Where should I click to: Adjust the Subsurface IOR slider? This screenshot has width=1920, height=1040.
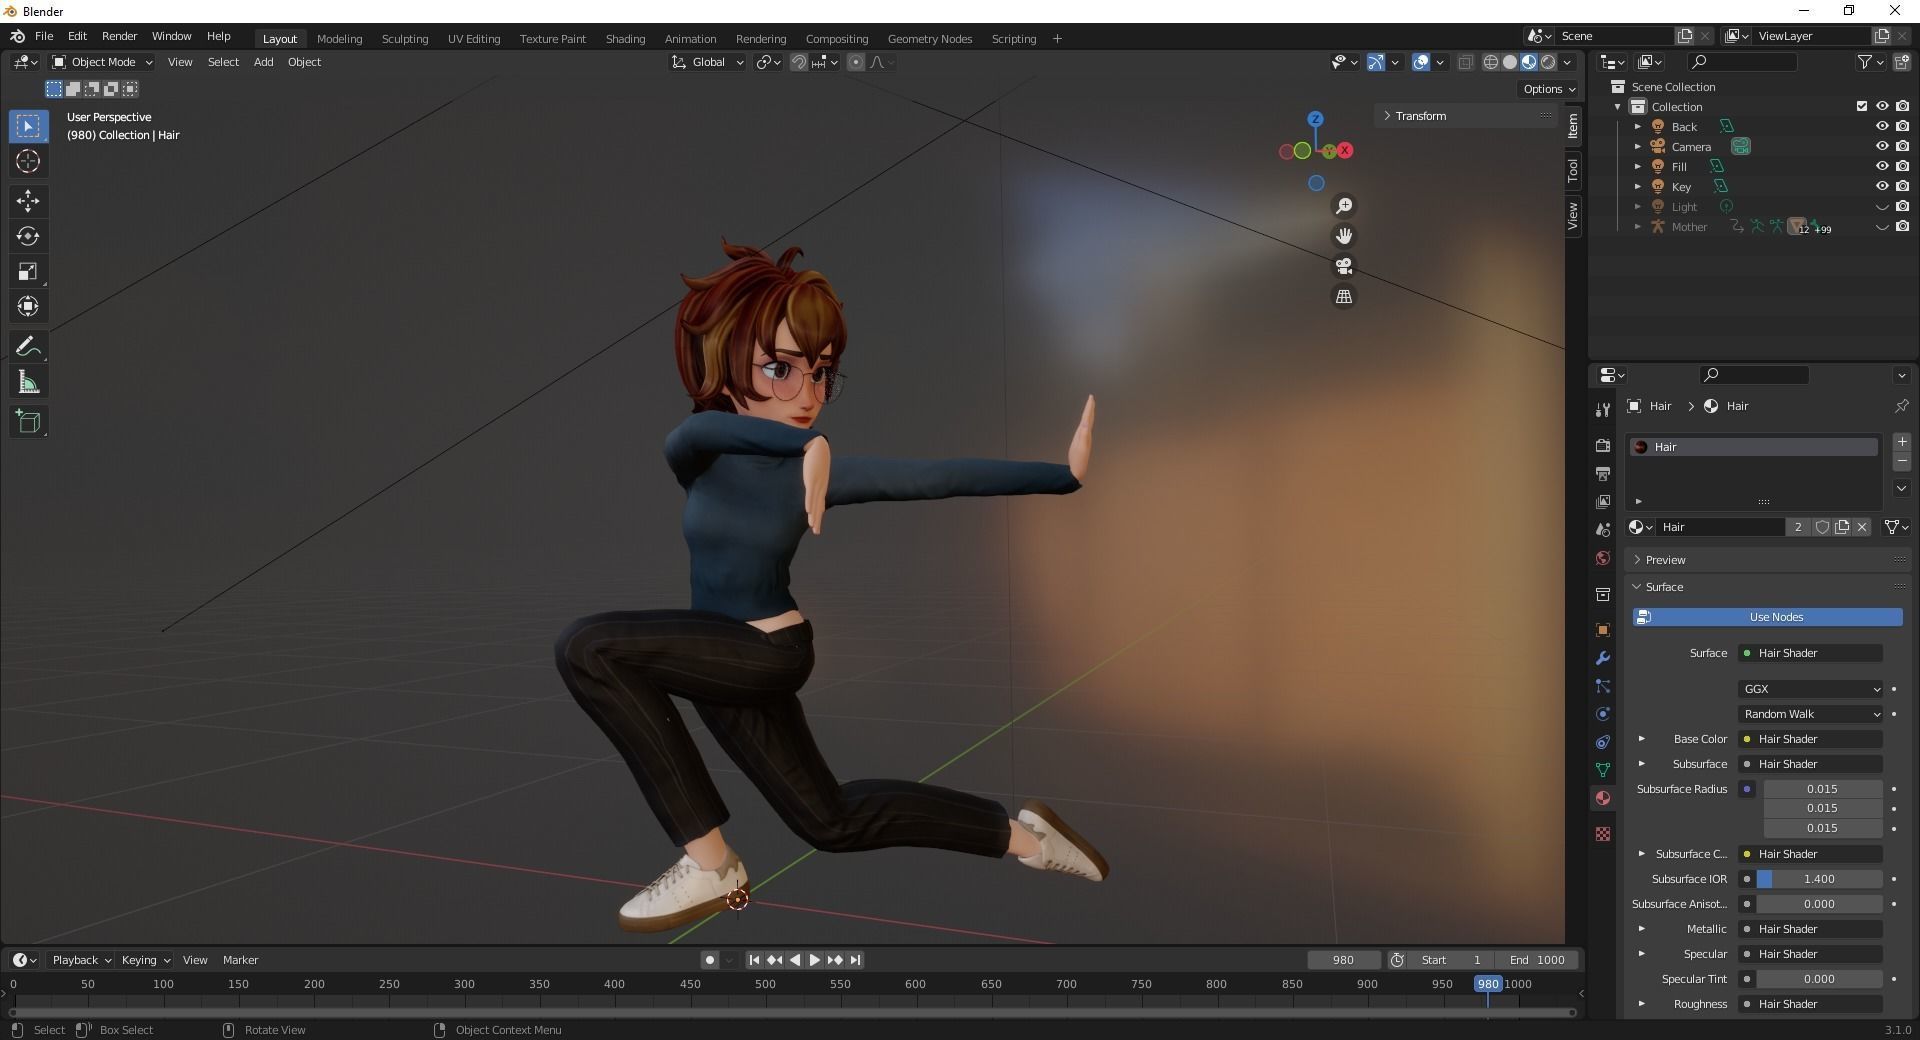(x=1819, y=879)
